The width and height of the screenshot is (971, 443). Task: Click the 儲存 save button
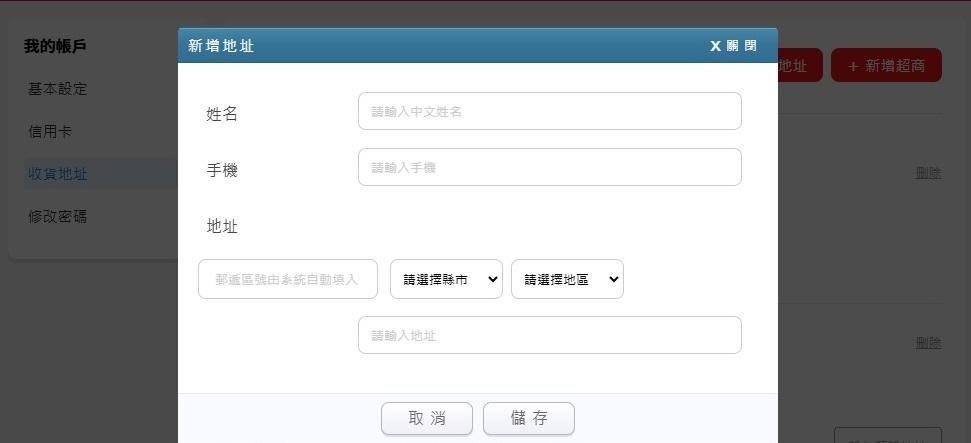pyautogui.click(x=529, y=418)
